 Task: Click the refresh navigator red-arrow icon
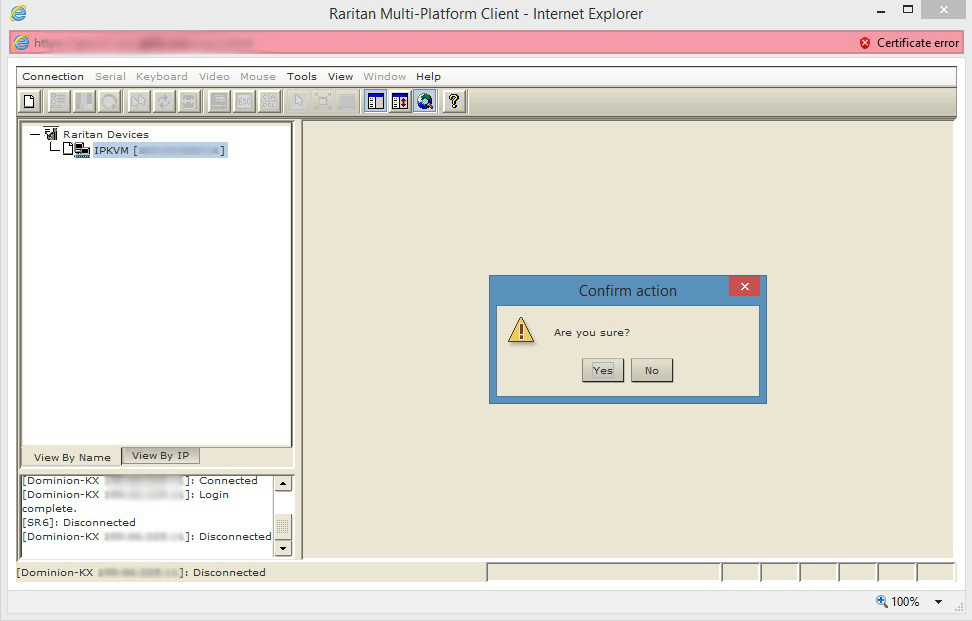(x=400, y=101)
